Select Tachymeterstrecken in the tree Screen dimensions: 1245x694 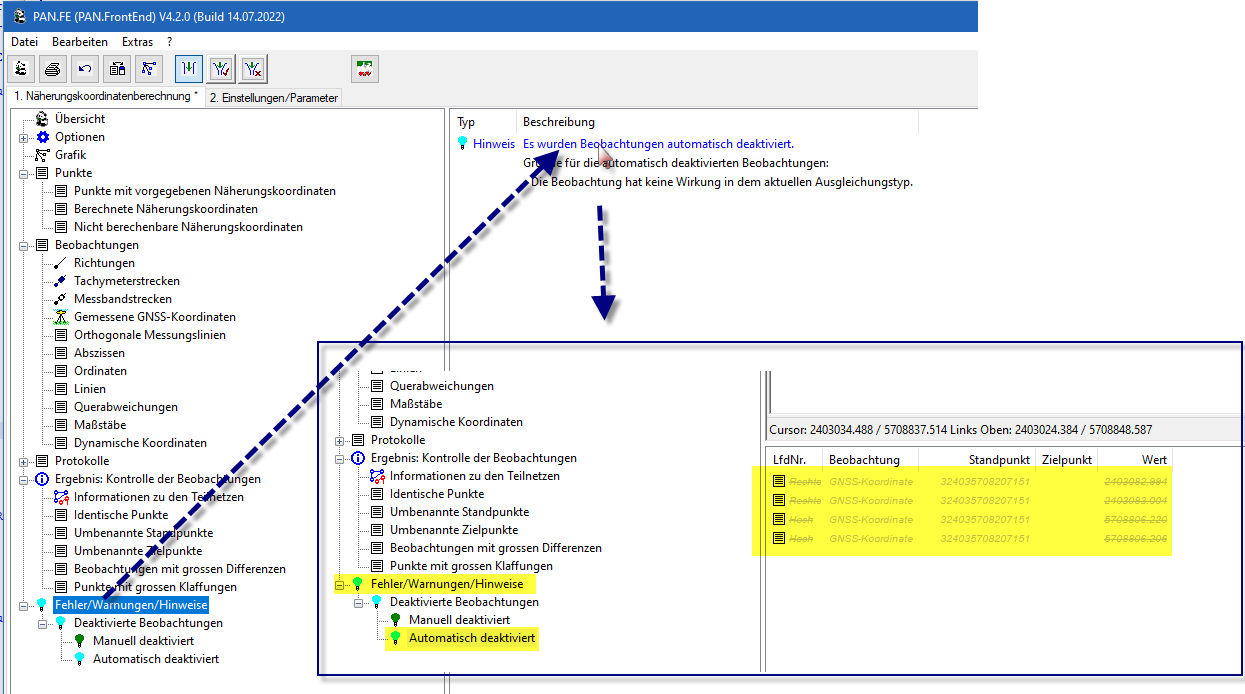tap(126, 281)
